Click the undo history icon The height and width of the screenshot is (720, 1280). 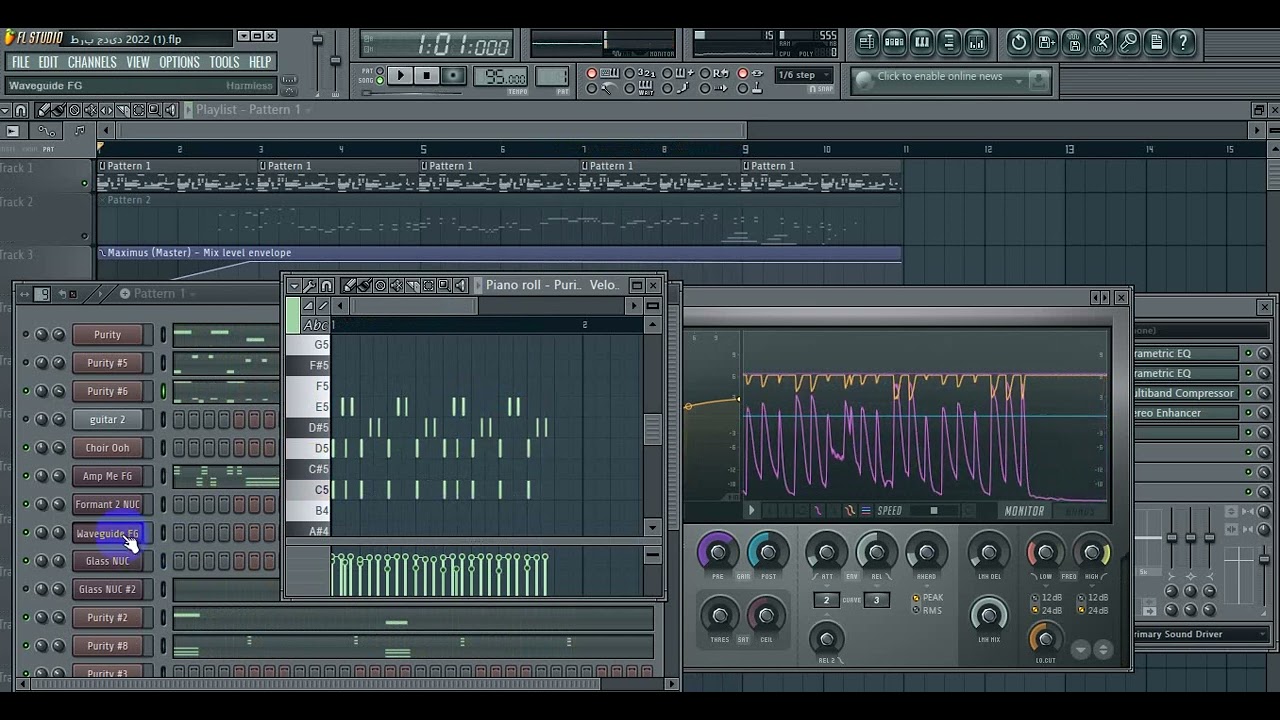click(x=1018, y=42)
